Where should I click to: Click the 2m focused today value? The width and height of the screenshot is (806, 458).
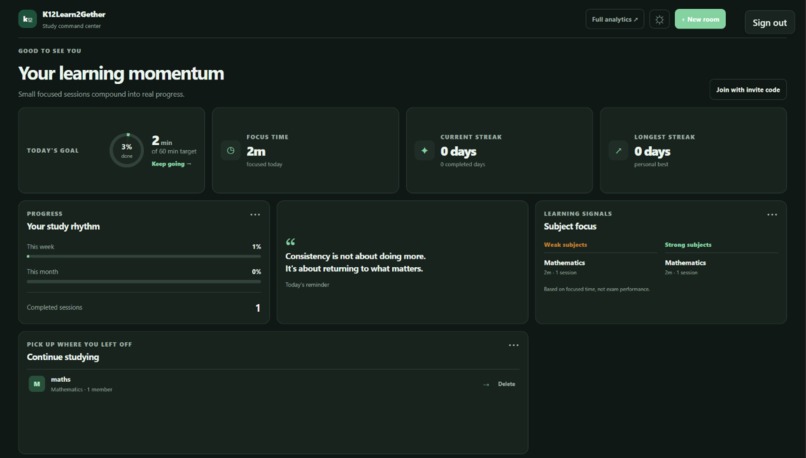coord(256,152)
